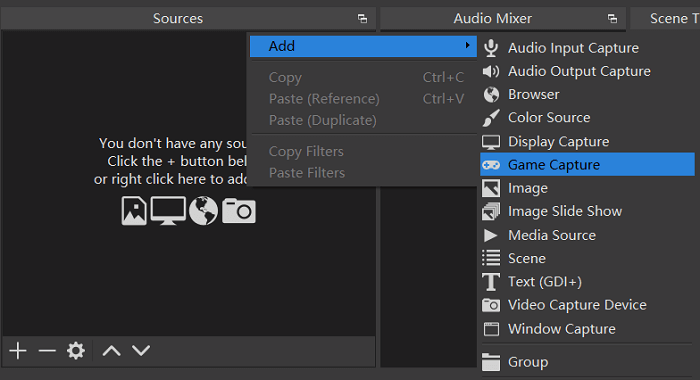Add a Group from the submenu

pos(587,362)
